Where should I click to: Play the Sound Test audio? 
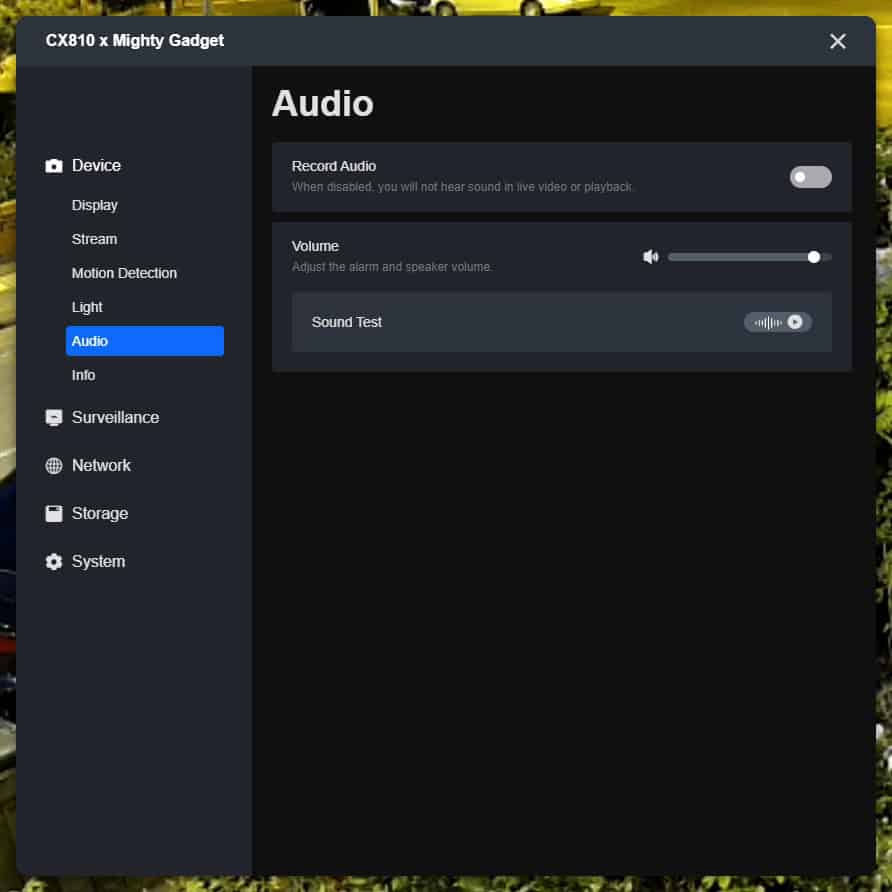(794, 322)
